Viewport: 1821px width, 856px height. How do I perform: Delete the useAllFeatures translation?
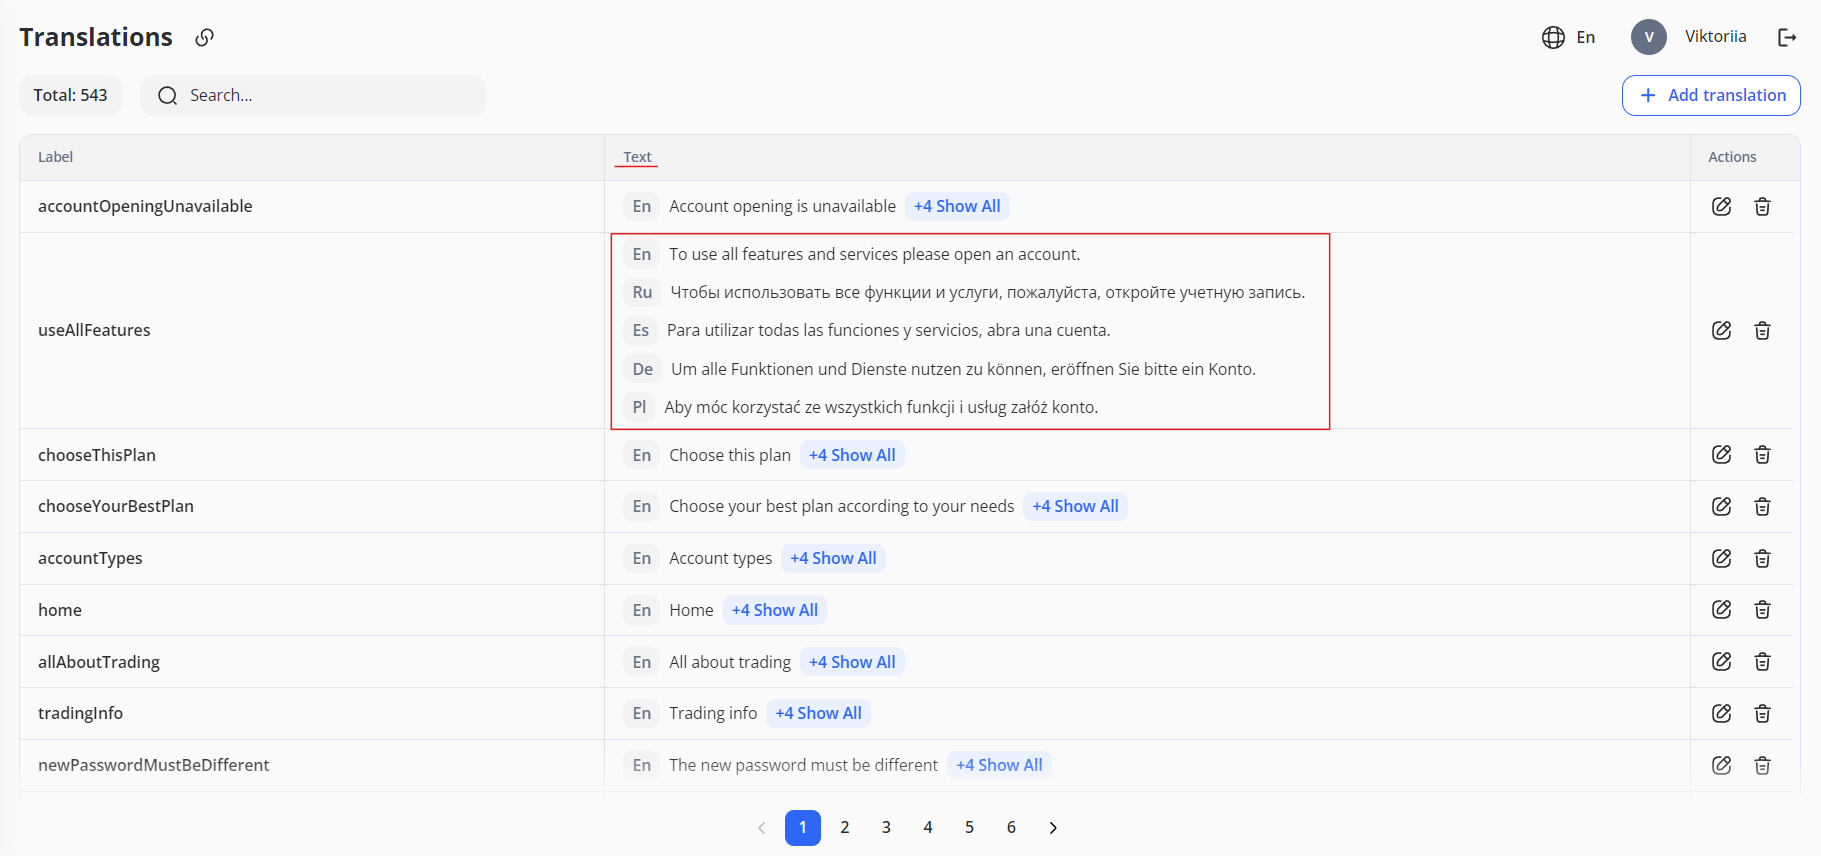(x=1762, y=330)
